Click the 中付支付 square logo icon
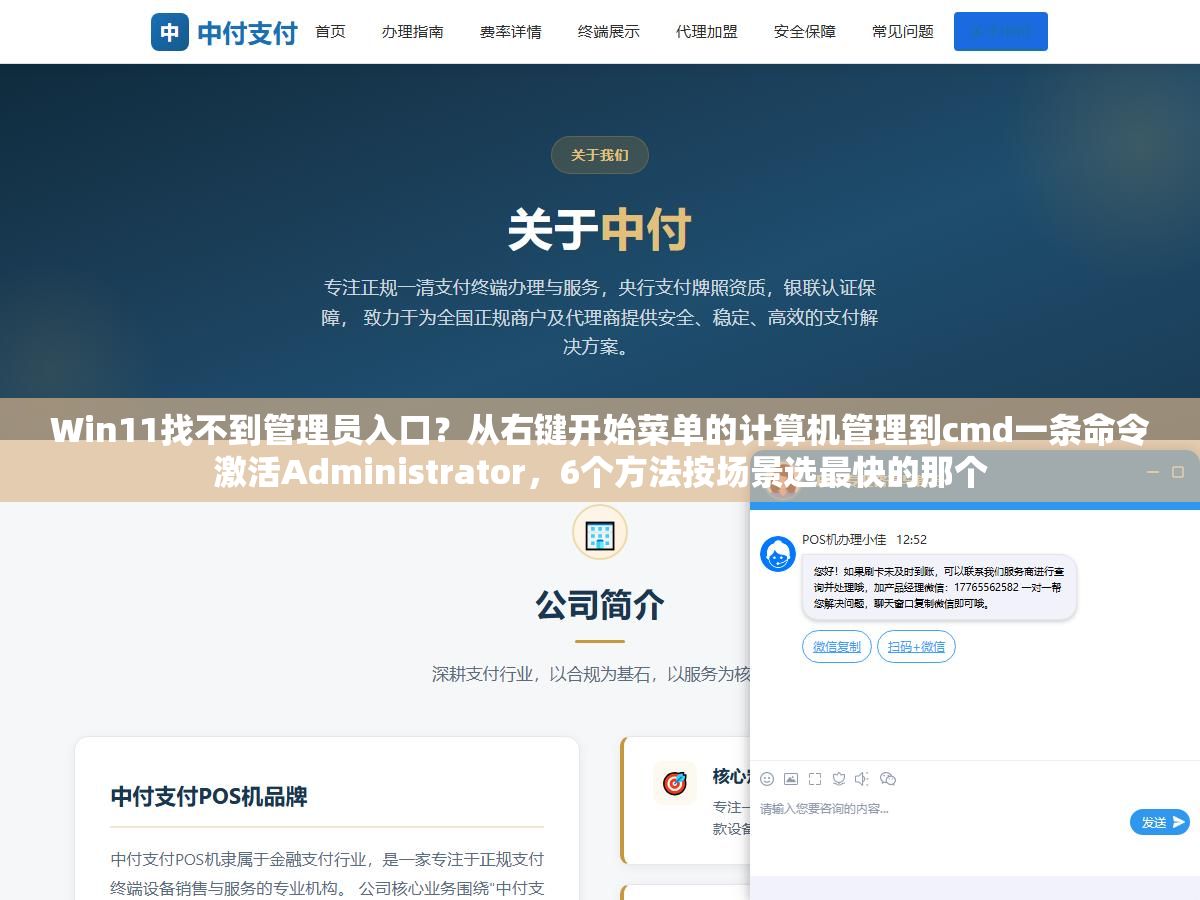Image resolution: width=1200 pixels, height=900 pixels. coord(170,32)
